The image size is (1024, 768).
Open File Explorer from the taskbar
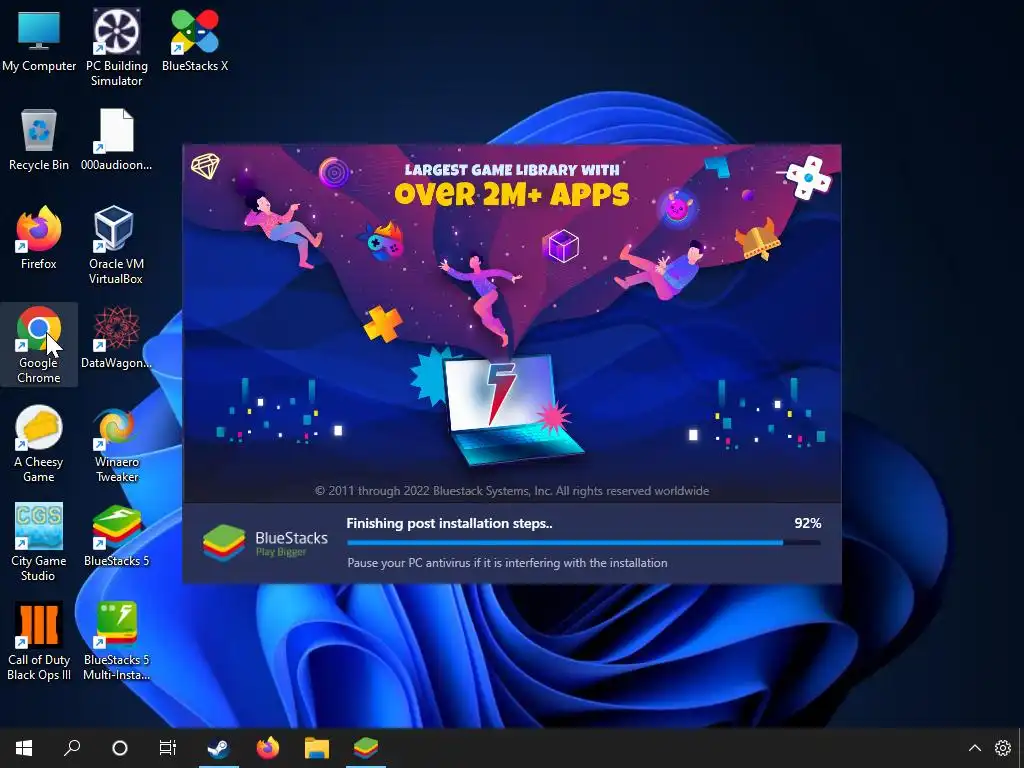[x=317, y=748]
